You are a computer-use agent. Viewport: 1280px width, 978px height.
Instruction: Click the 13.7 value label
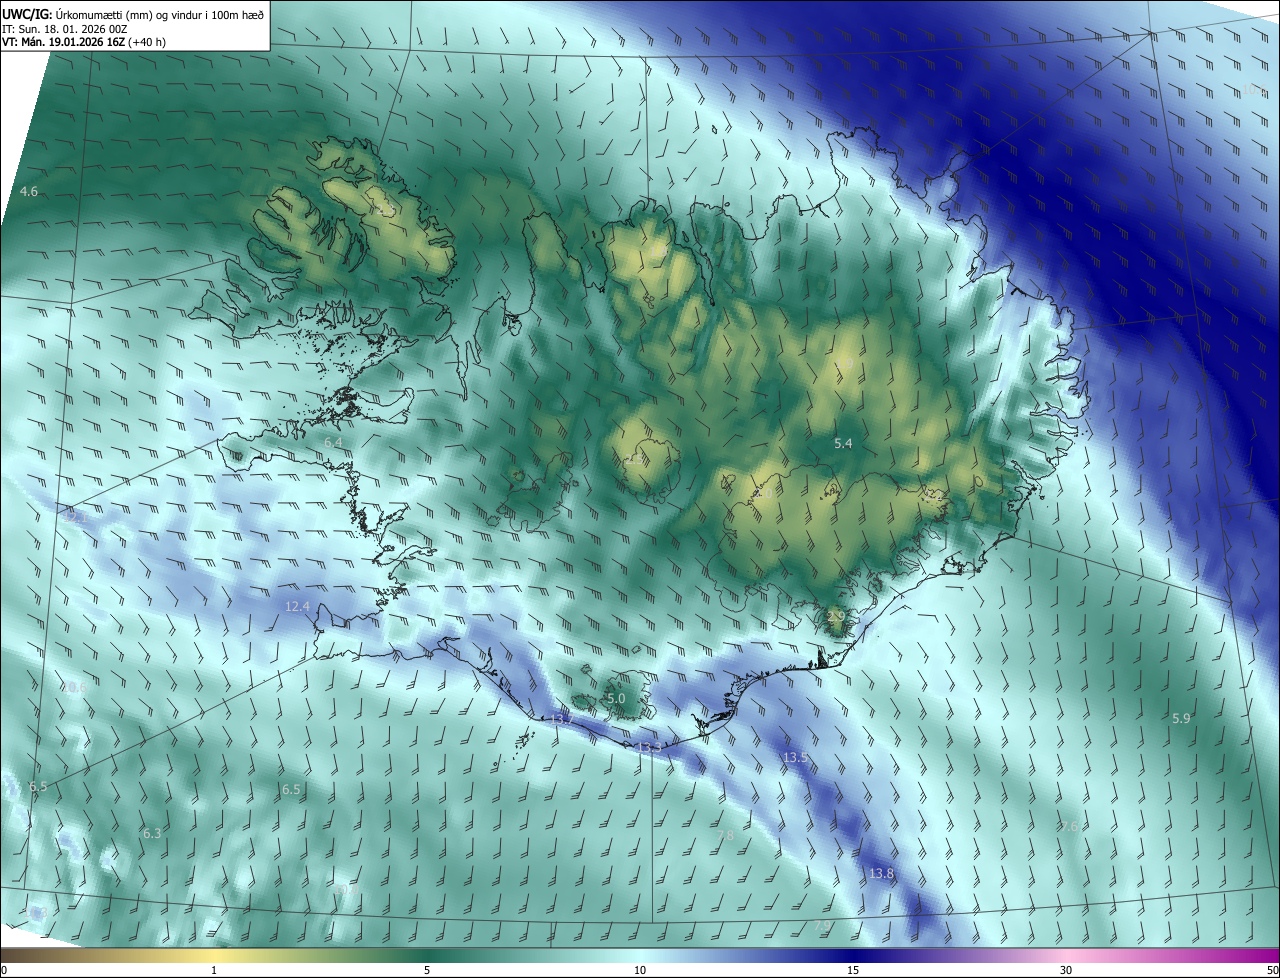tap(562, 719)
